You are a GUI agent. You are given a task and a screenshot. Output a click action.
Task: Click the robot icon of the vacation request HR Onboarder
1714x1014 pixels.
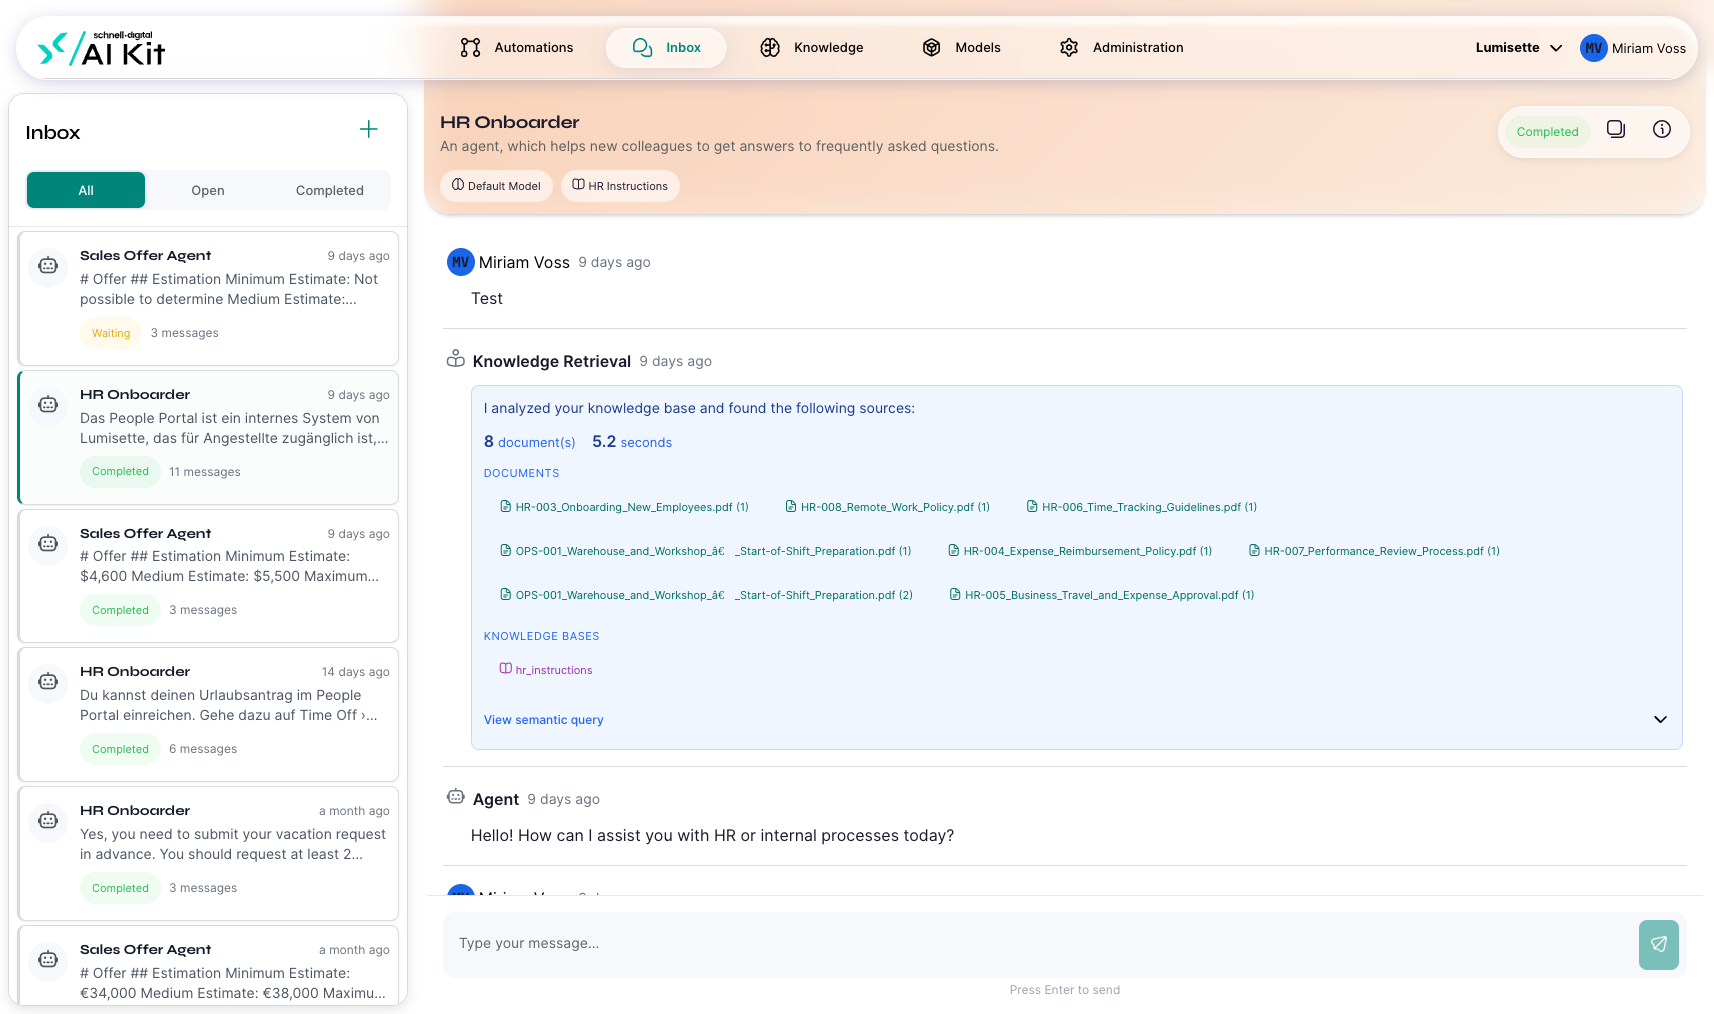pos(48,821)
